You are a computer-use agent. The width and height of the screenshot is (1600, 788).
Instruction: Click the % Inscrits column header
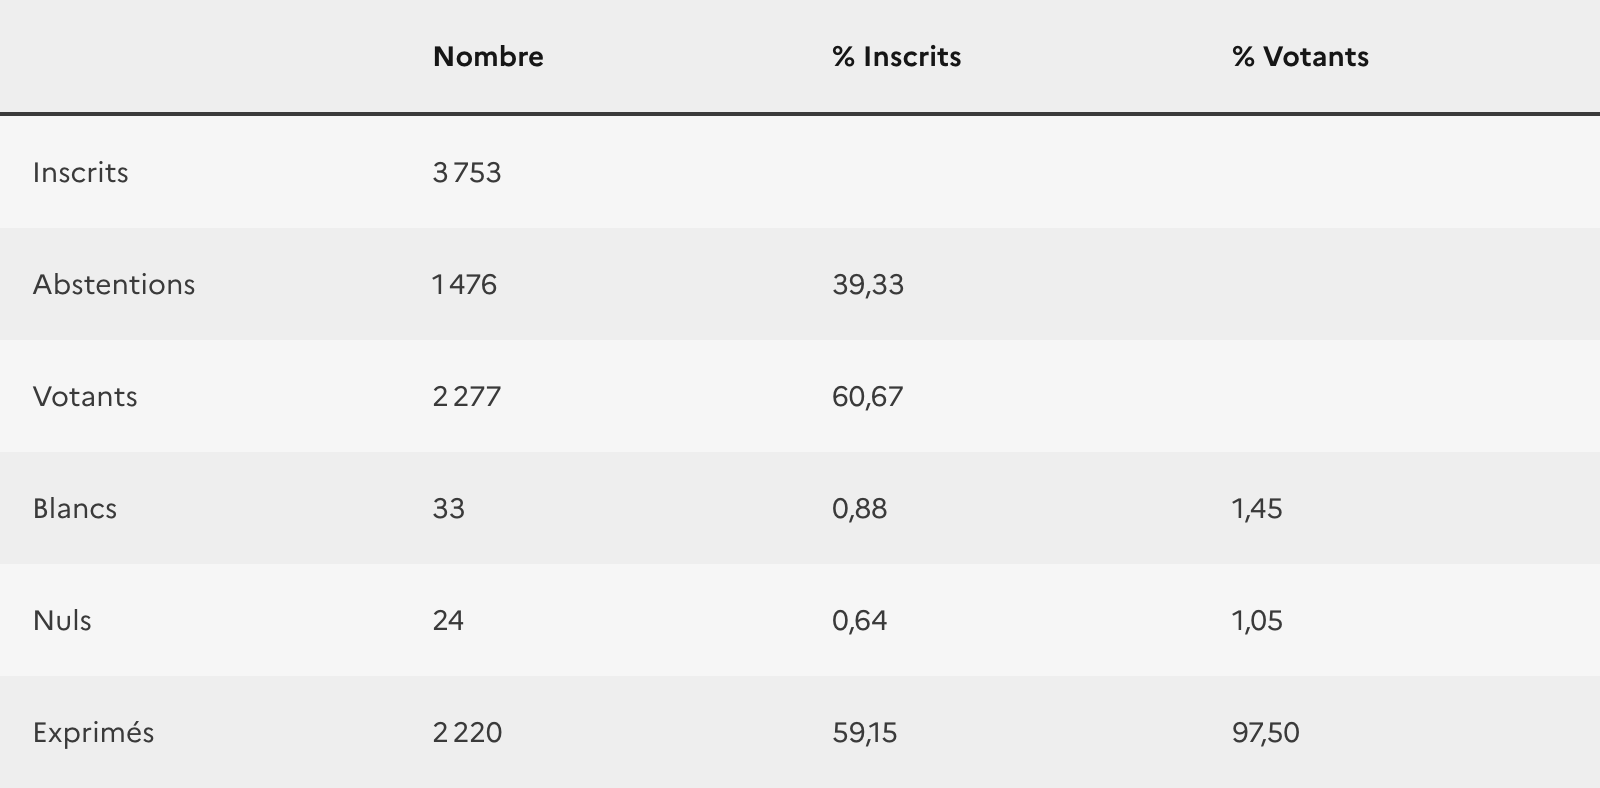click(896, 57)
